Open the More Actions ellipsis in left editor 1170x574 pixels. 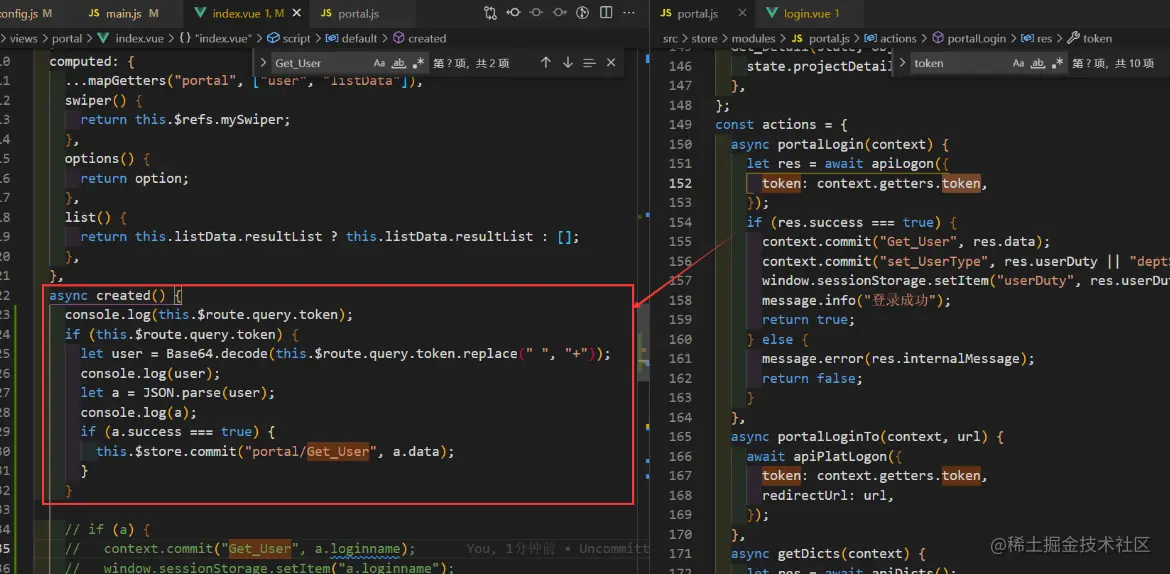coord(629,13)
